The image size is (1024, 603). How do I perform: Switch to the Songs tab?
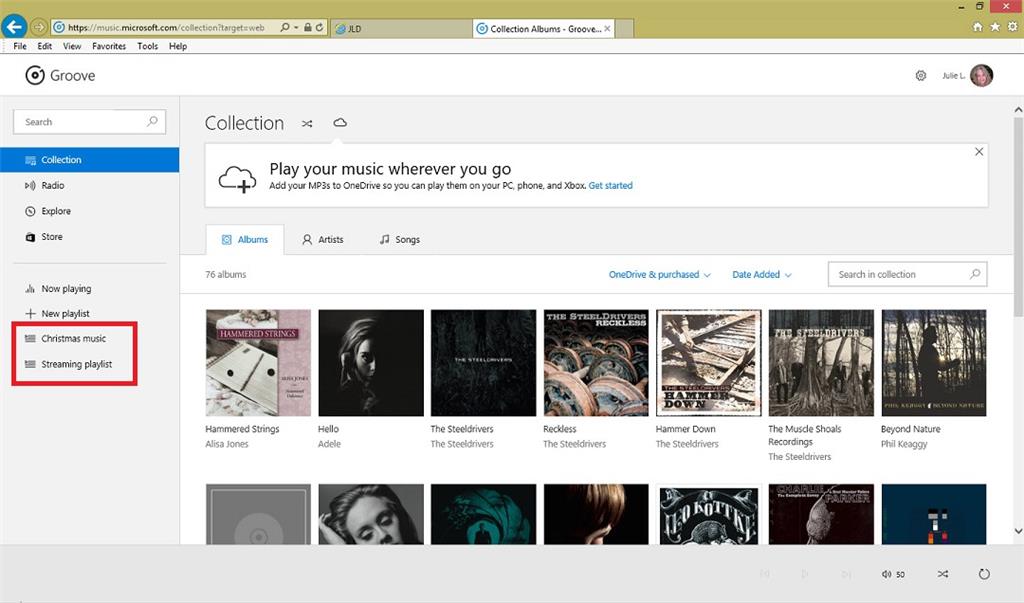tap(400, 240)
